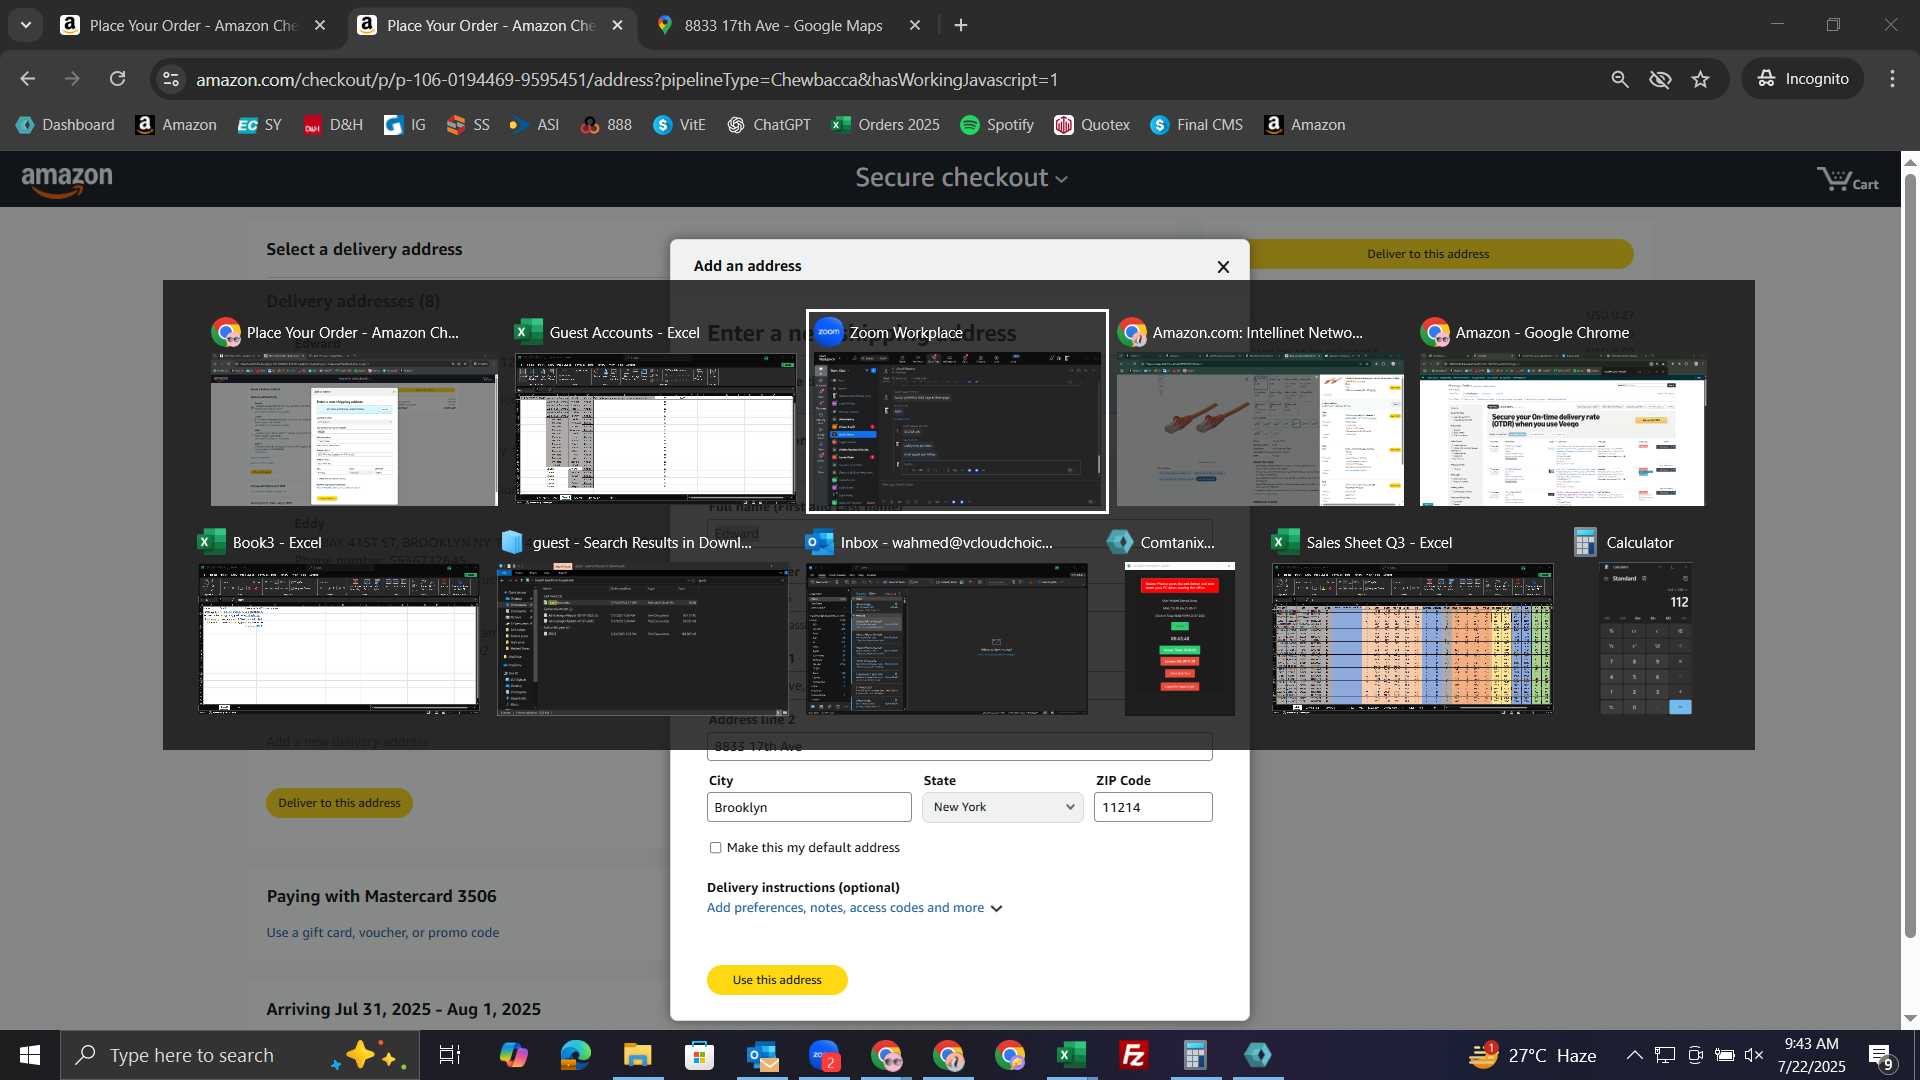Click the Deliver to this address button at left
Screen dimensions: 1920x1080
pyautogui.click(x=339, y=803)
